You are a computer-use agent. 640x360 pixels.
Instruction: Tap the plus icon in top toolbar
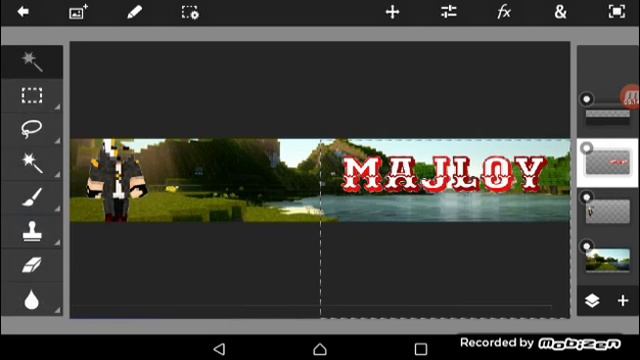(392, 12)
